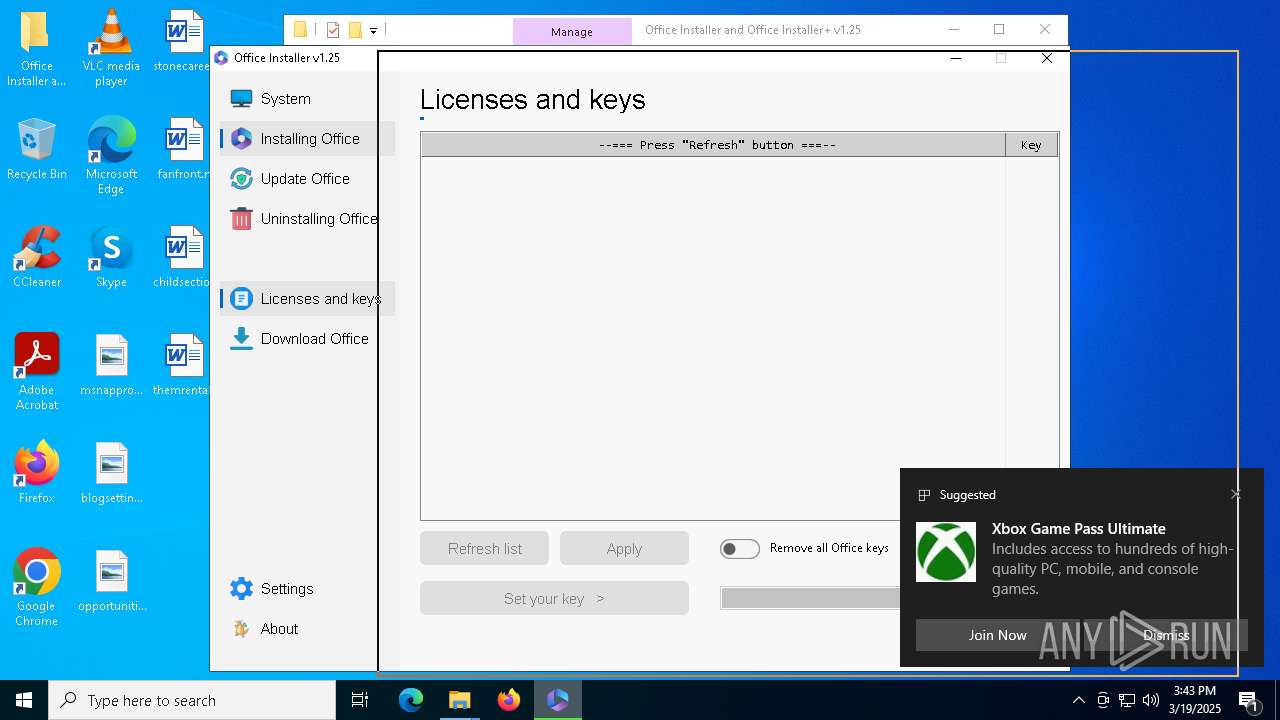Click the Xbox logo in notification
This screenshot has width=1280, height=720.
tap(946, 552)
